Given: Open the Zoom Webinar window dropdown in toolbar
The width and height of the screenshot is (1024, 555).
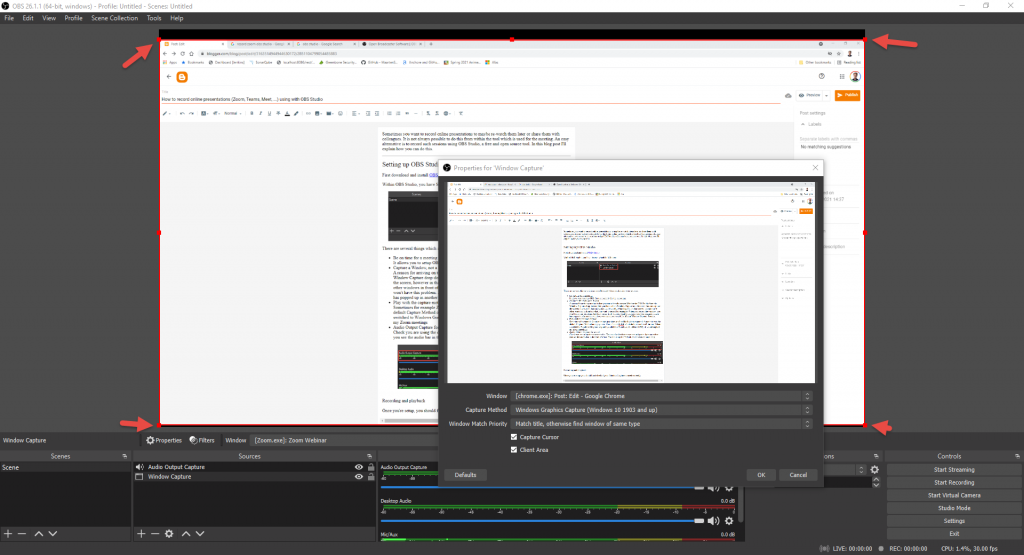Looking at the screenshot, I should tap(345, 440).
